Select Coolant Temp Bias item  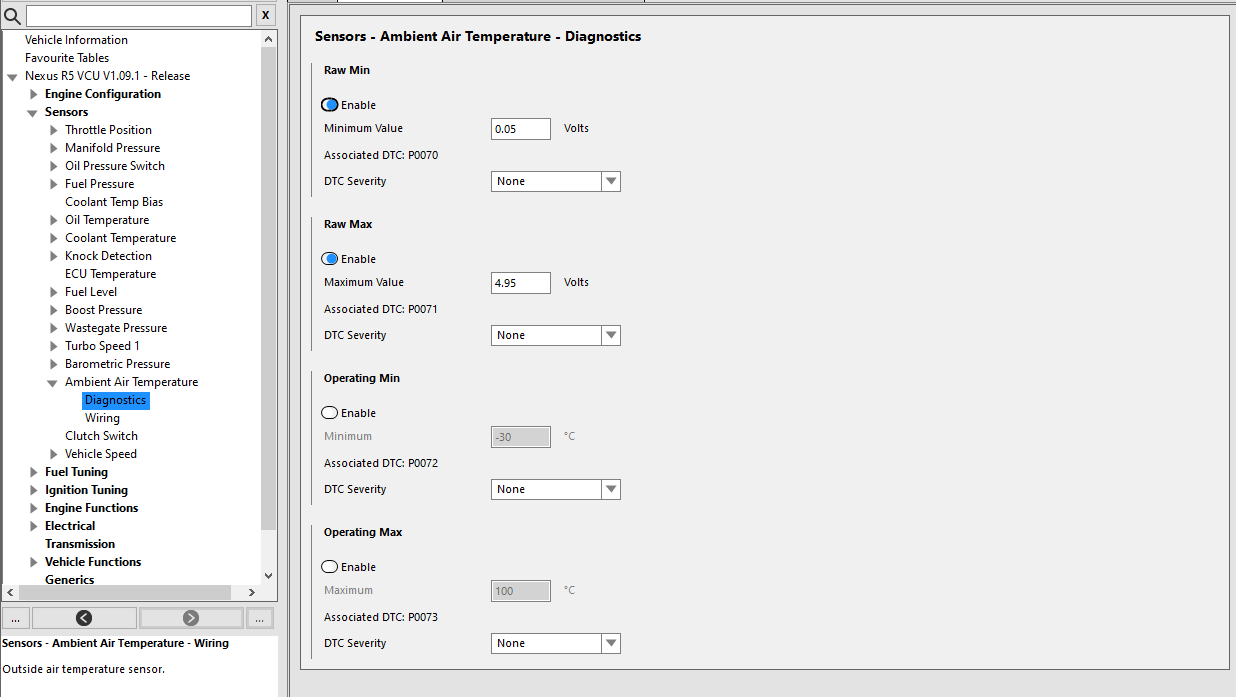pos(114,202)
